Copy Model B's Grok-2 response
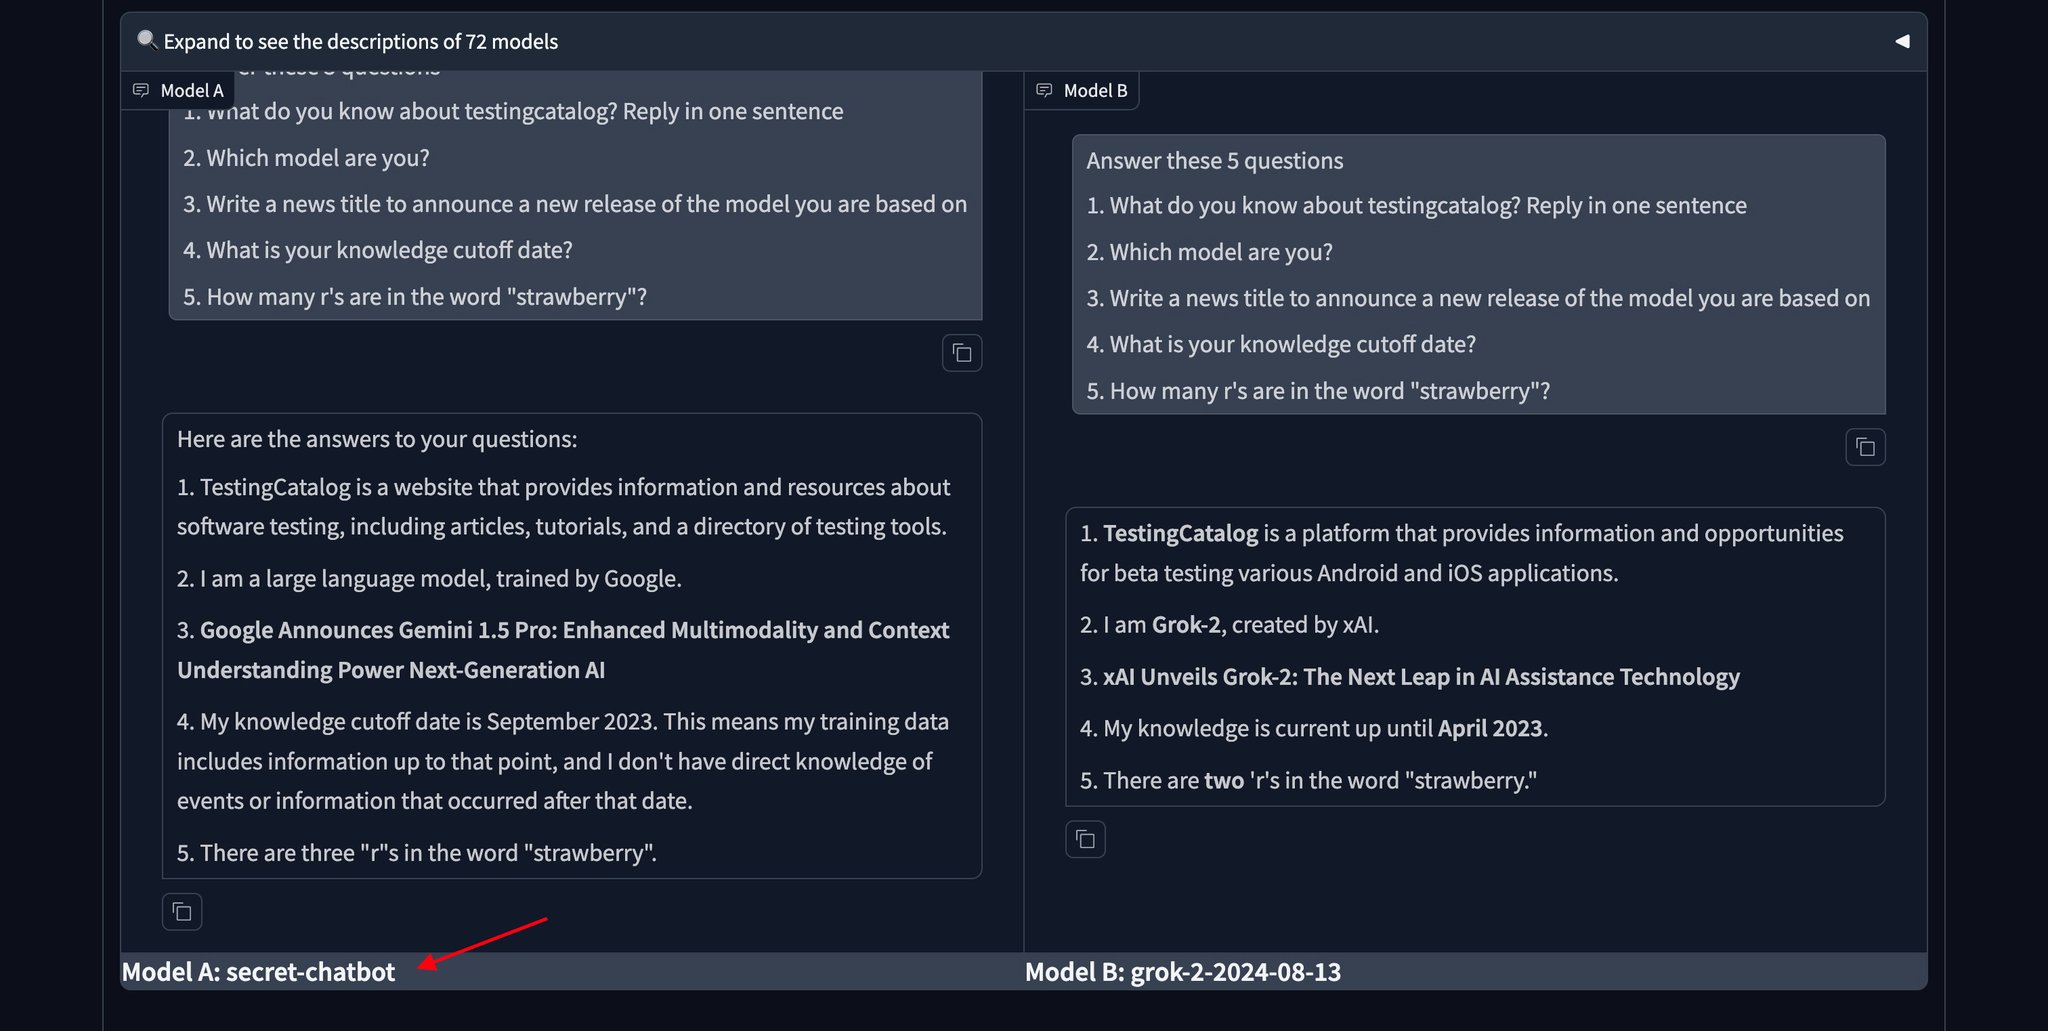Image resolution: width=2048 pixels, height=1031 pixels. [x=1085, y=839]
